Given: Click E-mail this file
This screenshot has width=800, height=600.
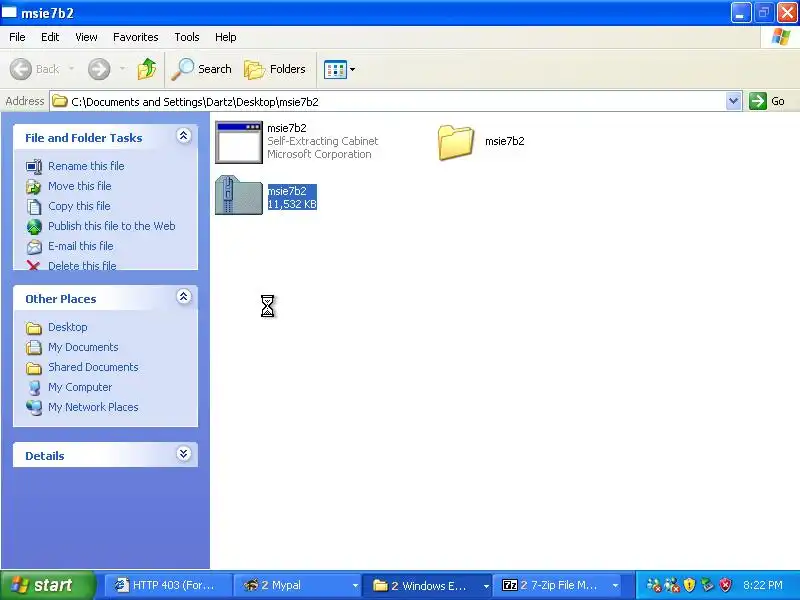Looking at the screenshot, I should pyautogui.click(x=81, y=245).
